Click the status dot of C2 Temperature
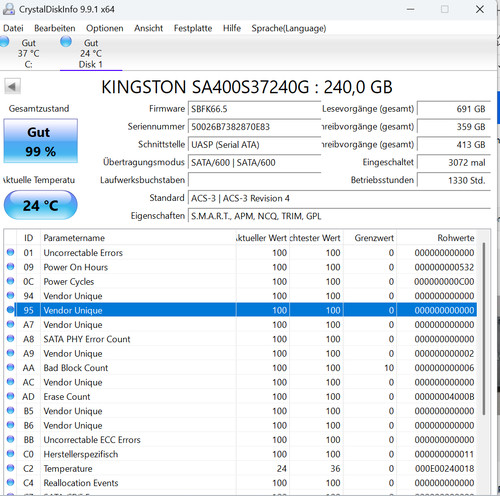500x496 pixels. pyautogui.click(x=10, y=468)
